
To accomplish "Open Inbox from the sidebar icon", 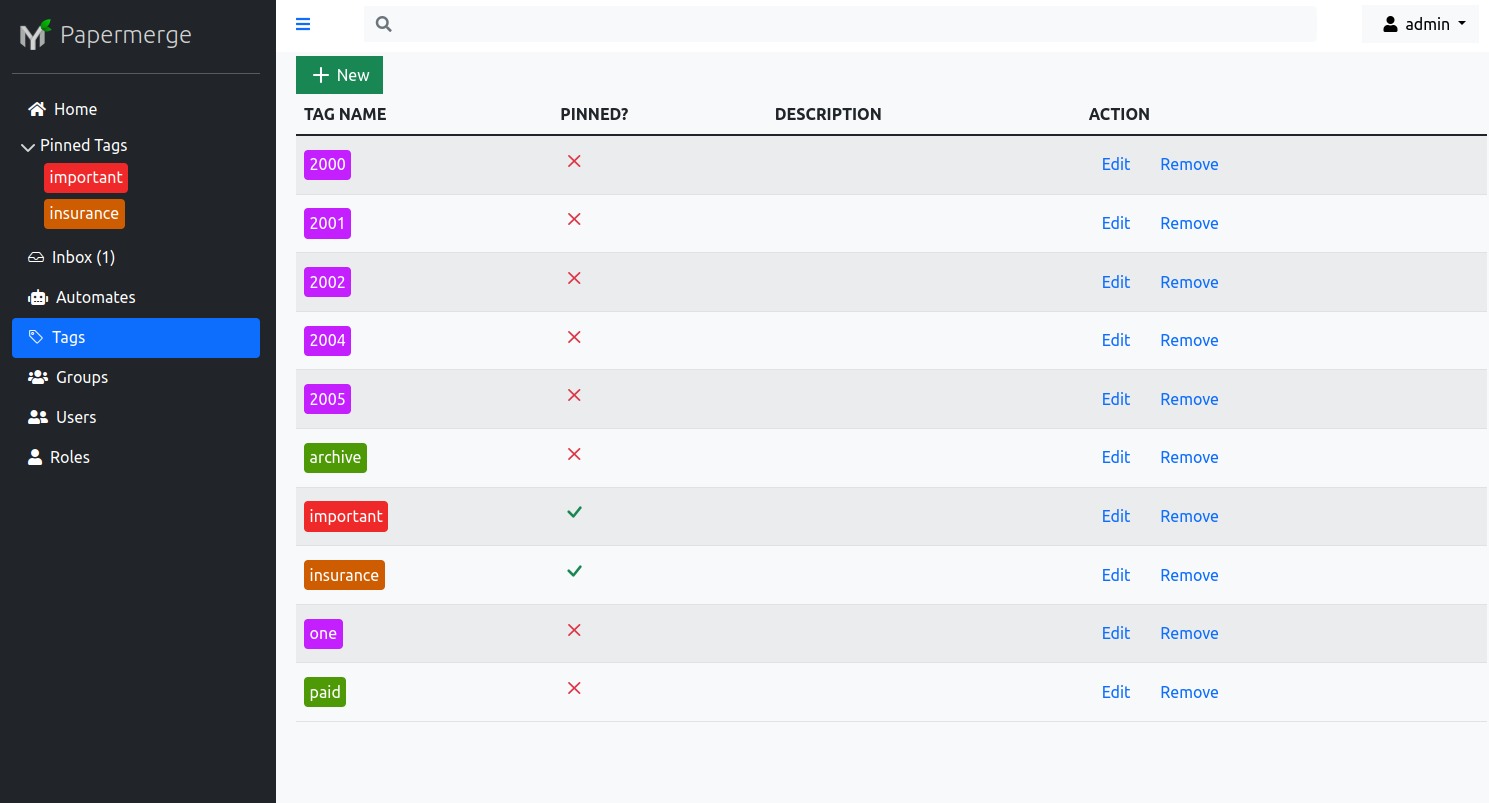I will (35, 257).
